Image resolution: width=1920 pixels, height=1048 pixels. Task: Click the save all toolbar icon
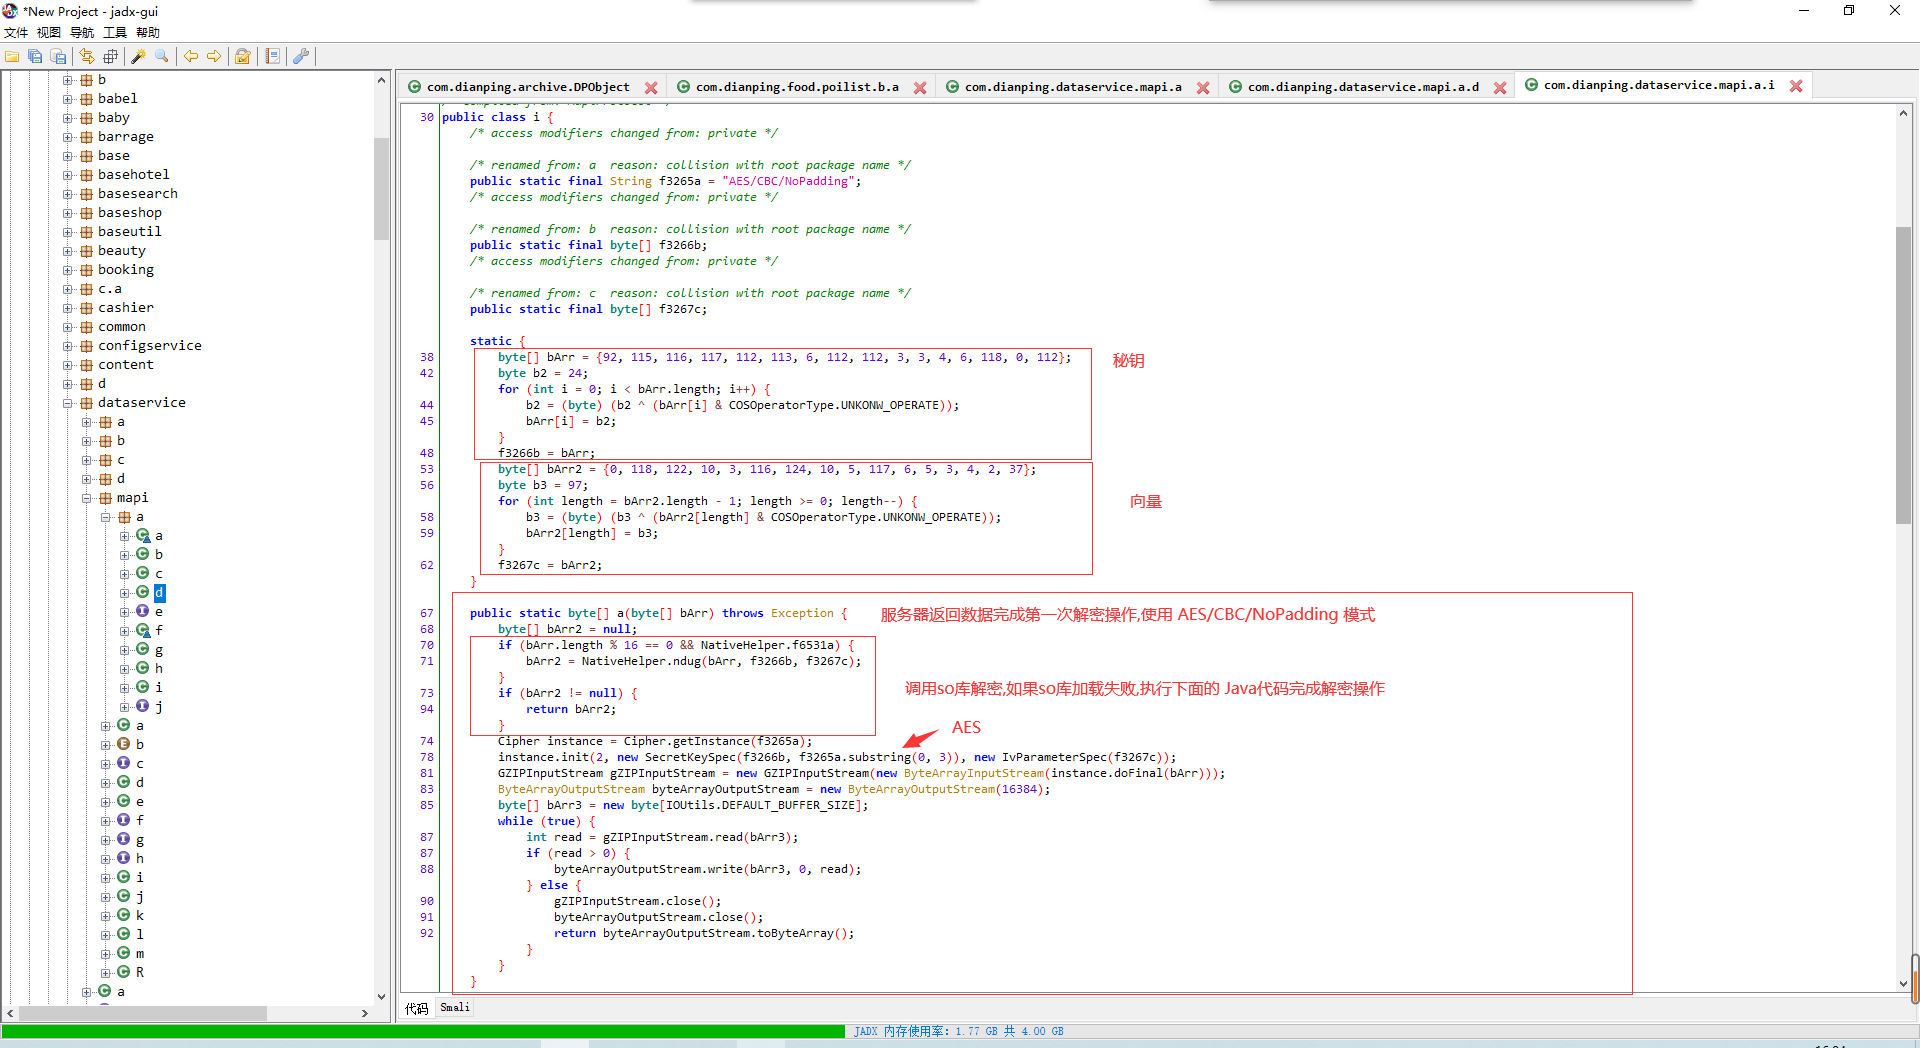[x=35, y=57]
